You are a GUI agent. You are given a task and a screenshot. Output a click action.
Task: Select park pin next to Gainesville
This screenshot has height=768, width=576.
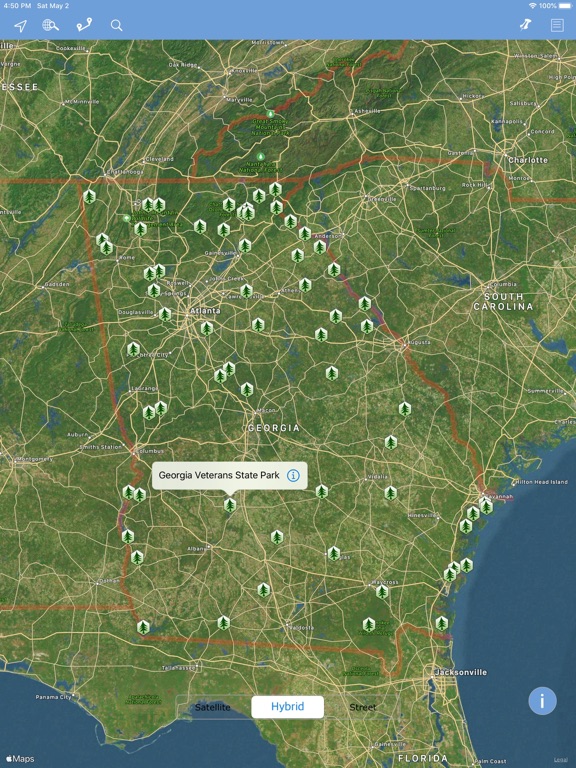[245, 245]
